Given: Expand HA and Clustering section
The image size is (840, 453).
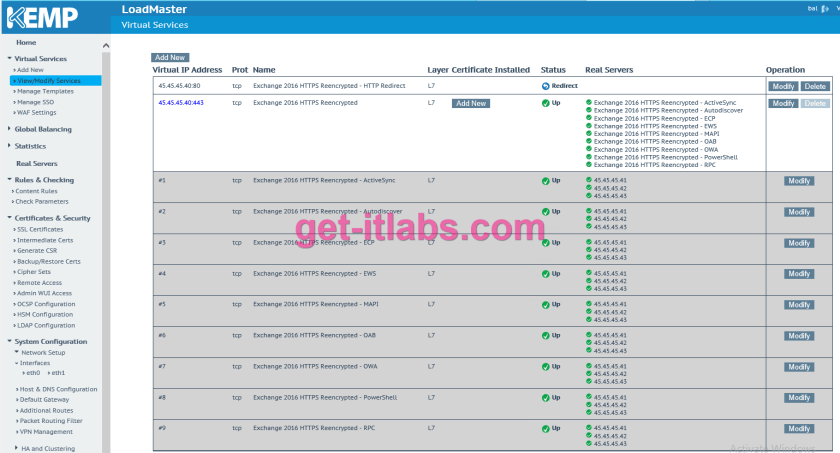Looking at the screenshot, I should coord(16,448).
